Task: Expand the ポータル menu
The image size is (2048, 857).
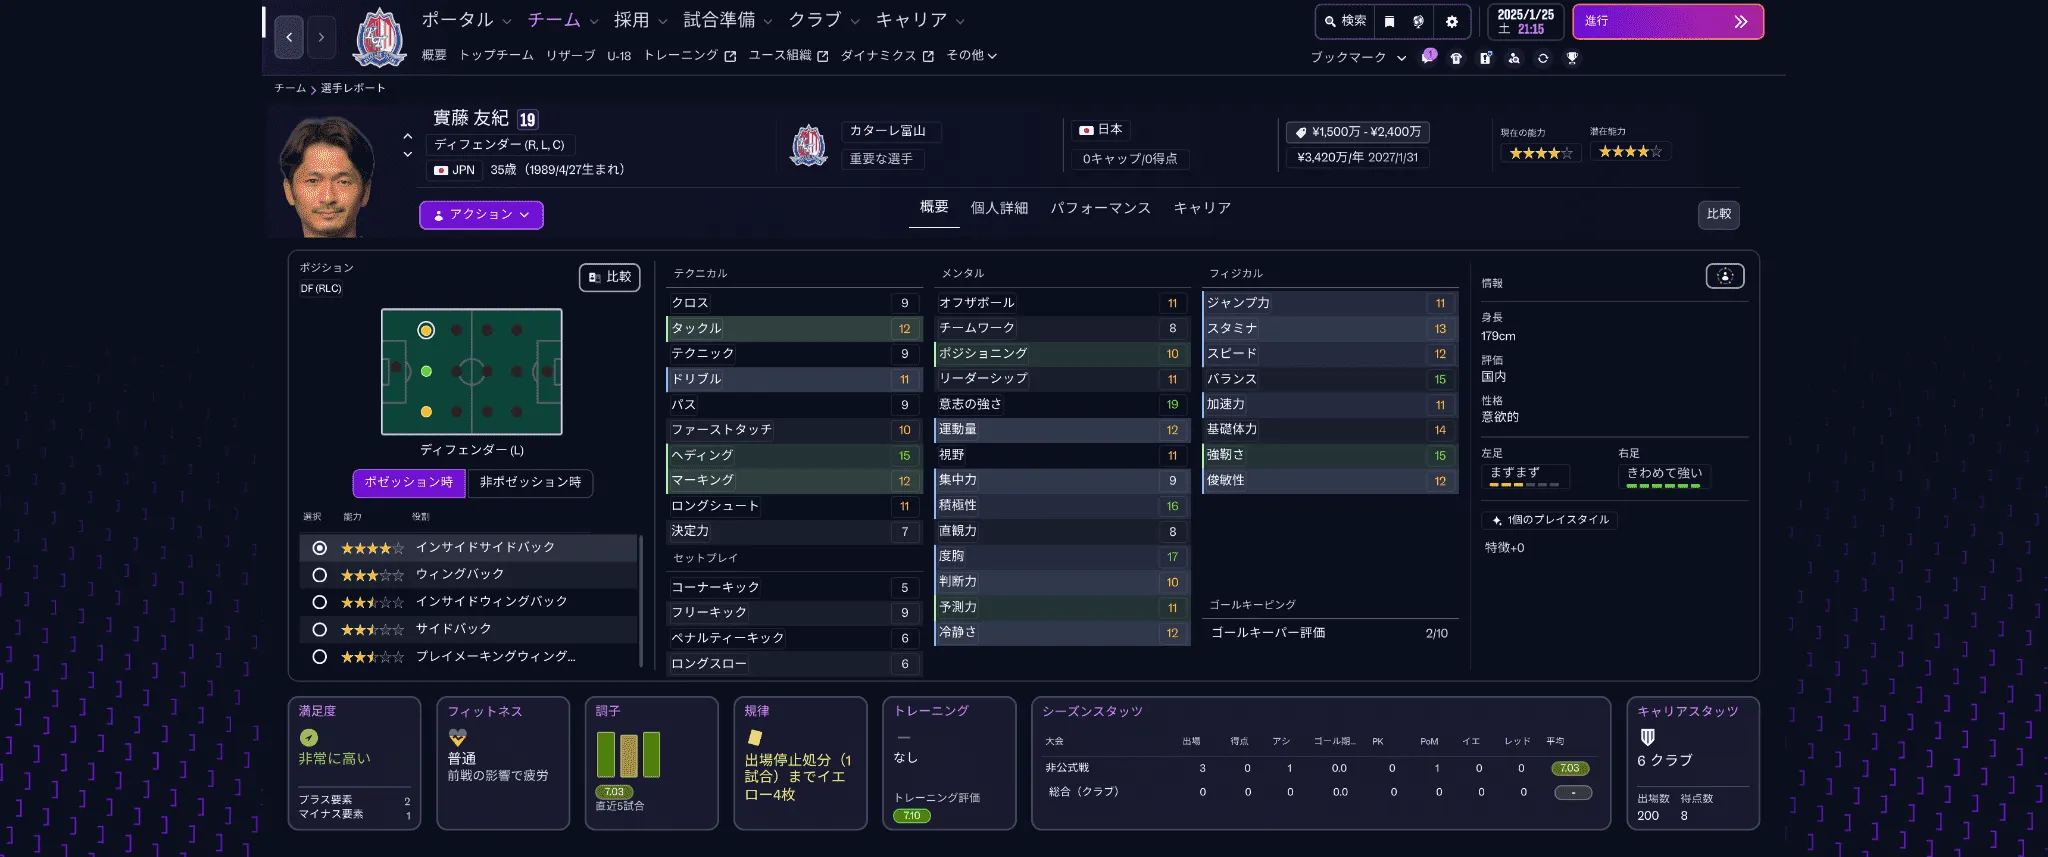Action: coord(466,20)
